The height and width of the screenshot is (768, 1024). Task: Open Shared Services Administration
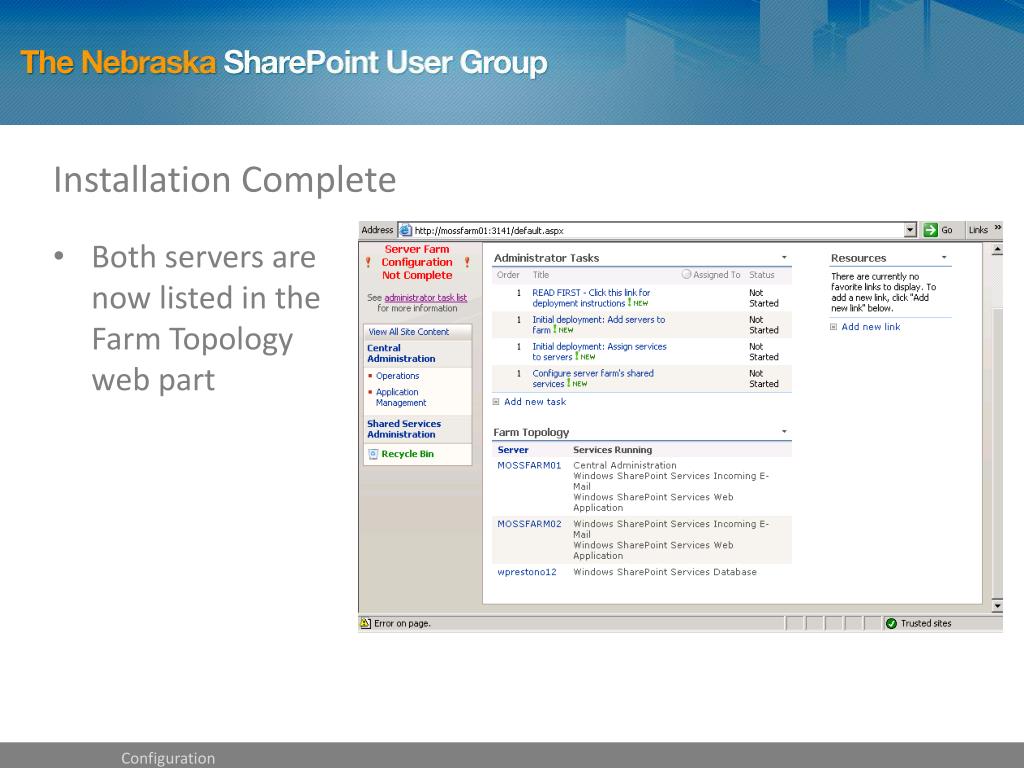[404, 429]
